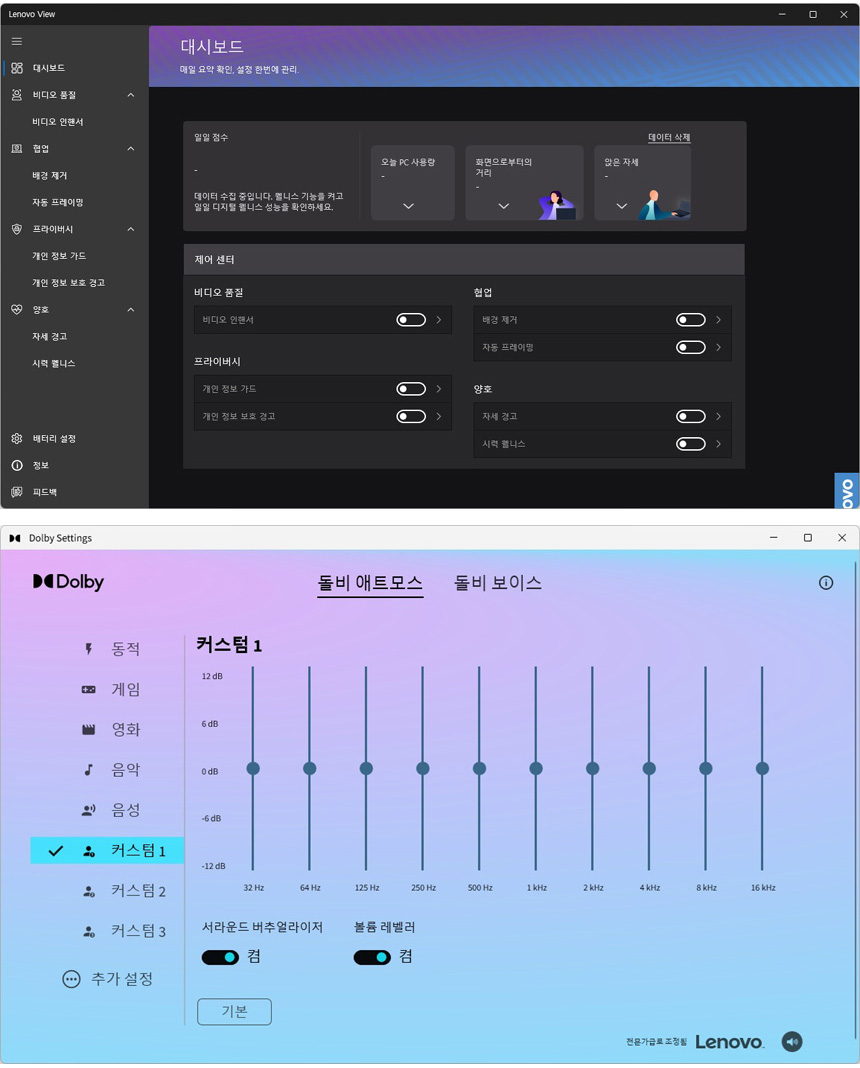Image resolution: width=860 pixels, height=1068 pixels.
Task: Select the 음악 (Music) note profile
Action: tap(89, 770)
